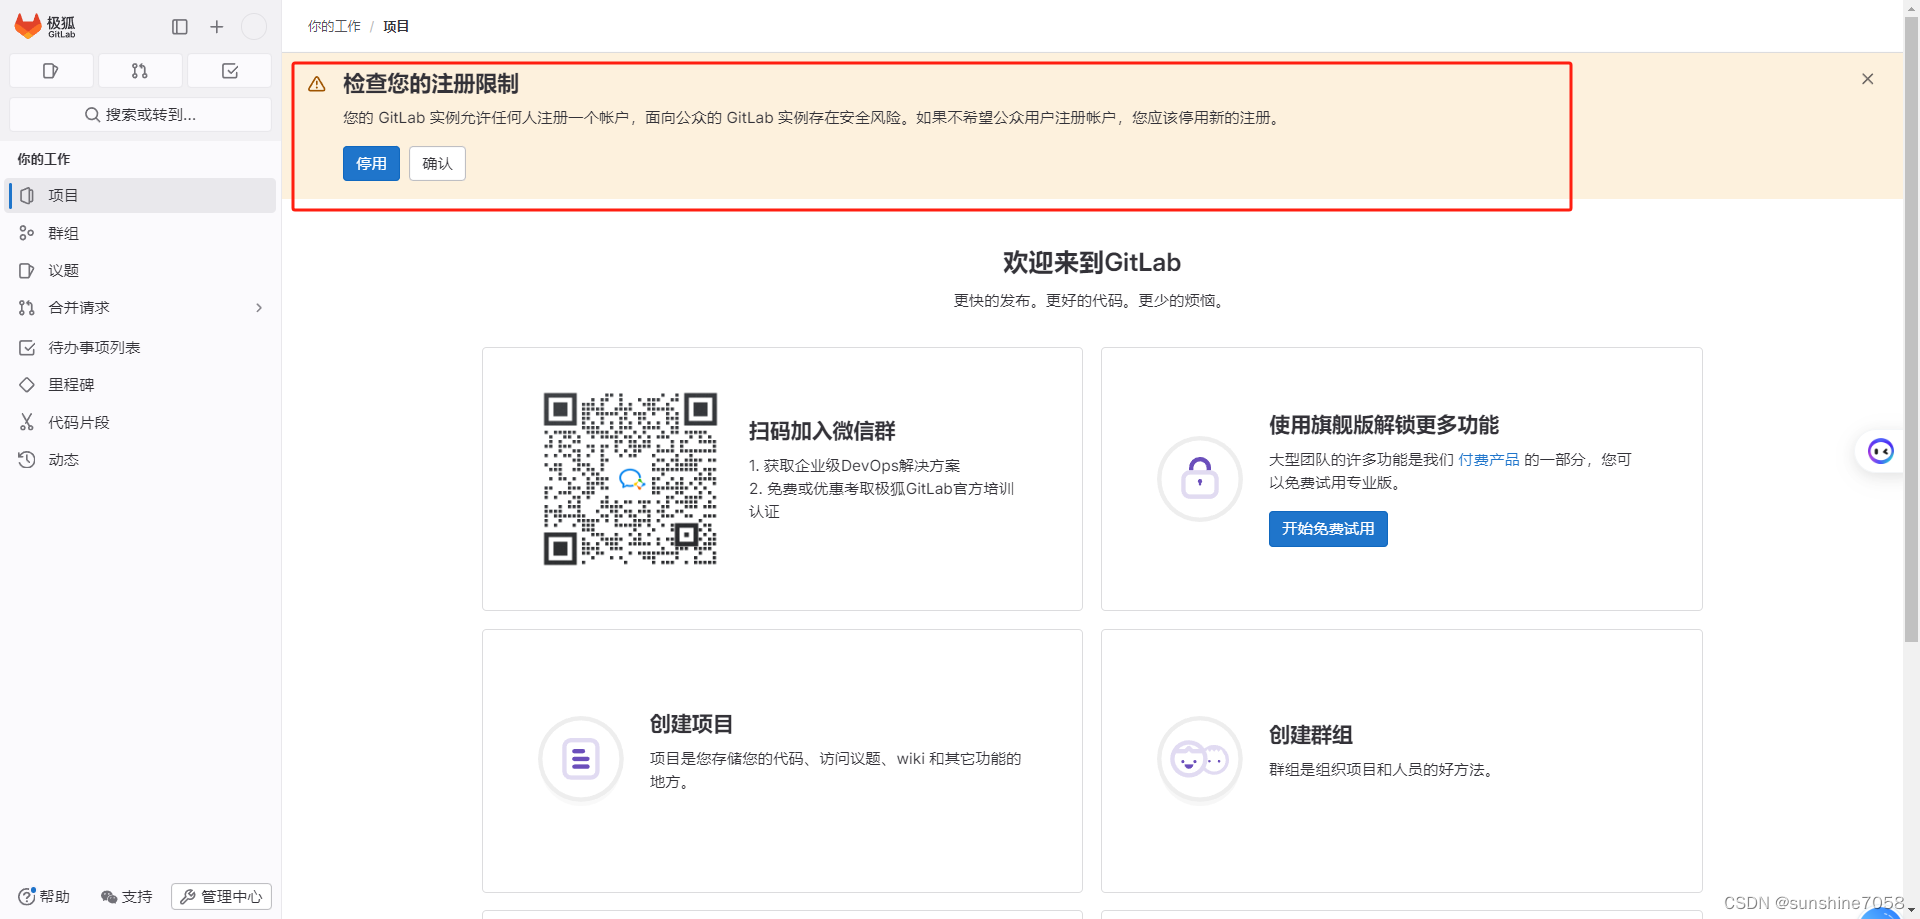Screen dimensions: 1920x919
Task: Click the purple lock illustration icon
Action: click(1199, 479)
